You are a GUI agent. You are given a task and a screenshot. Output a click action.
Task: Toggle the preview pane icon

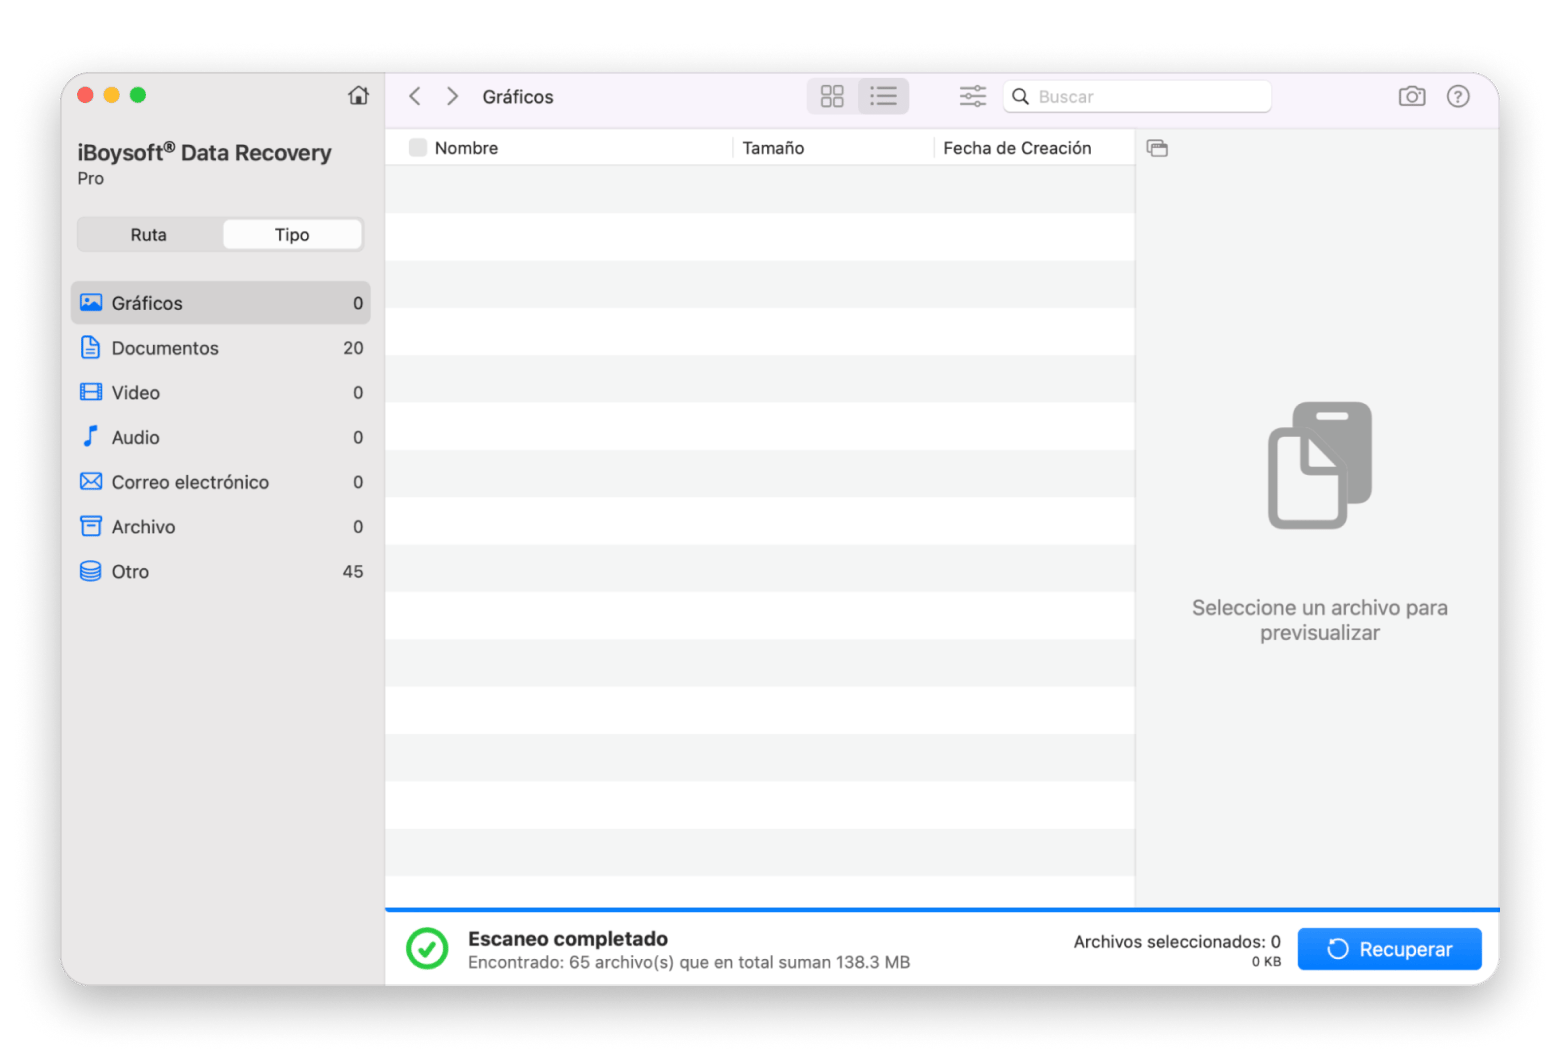coord(1157,148)
